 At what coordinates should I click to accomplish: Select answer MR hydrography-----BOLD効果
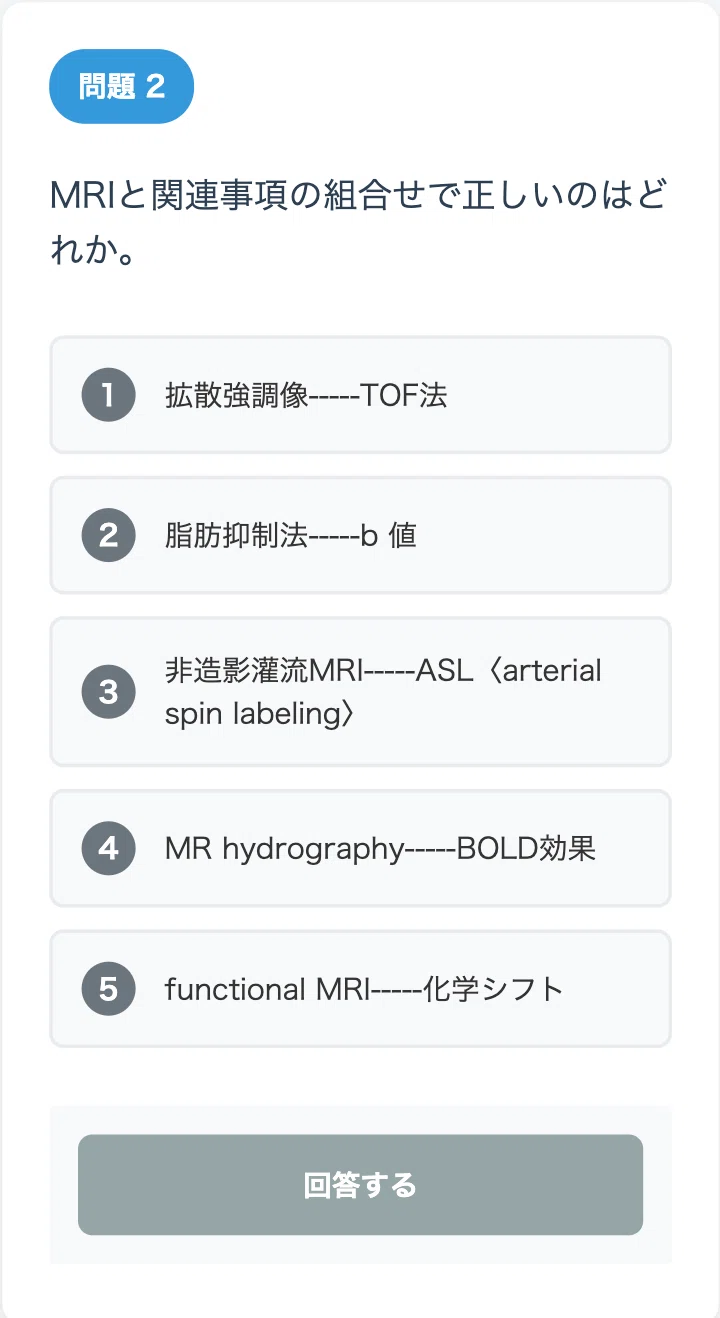[x=360, y=848]
